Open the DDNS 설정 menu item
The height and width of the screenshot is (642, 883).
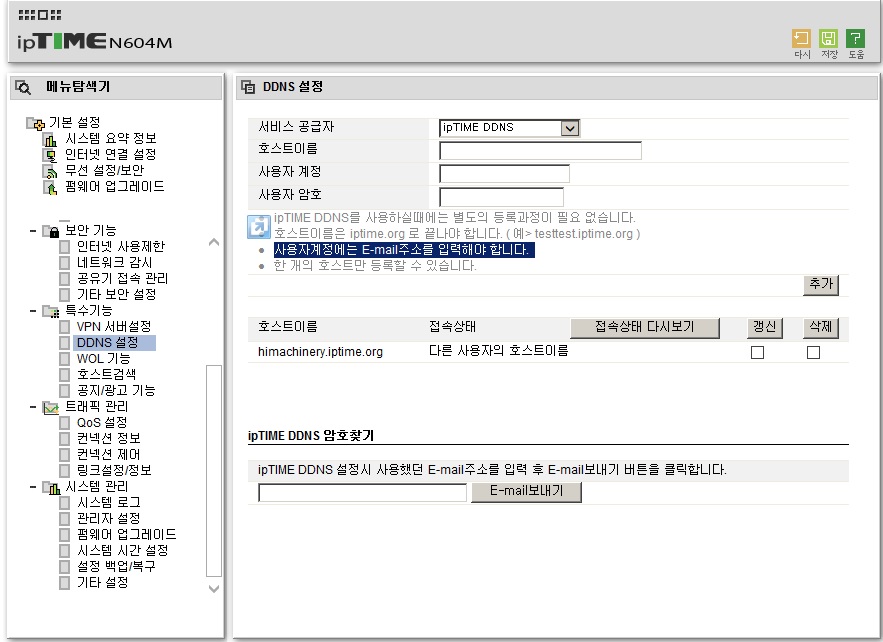pos(108,342)
